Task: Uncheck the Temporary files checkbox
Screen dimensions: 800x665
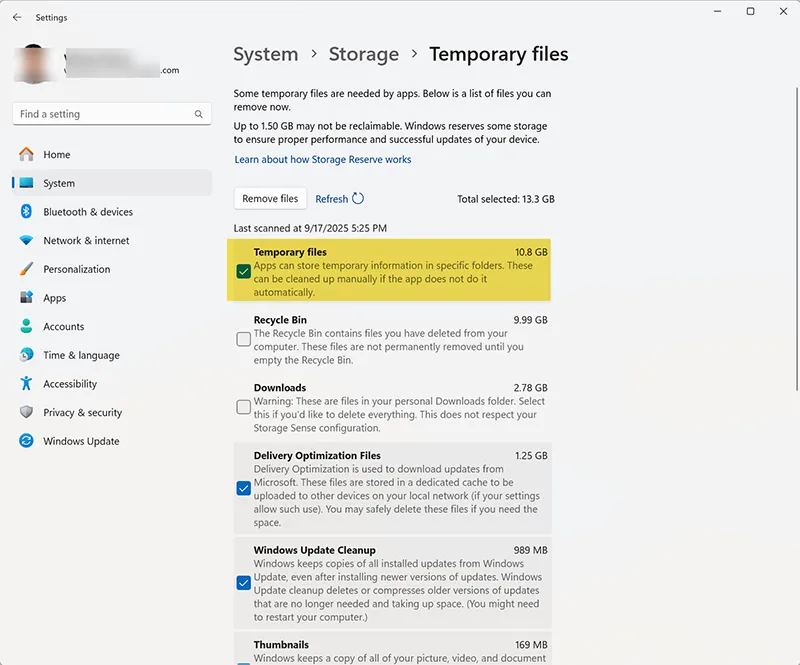Action: [243, 272]
